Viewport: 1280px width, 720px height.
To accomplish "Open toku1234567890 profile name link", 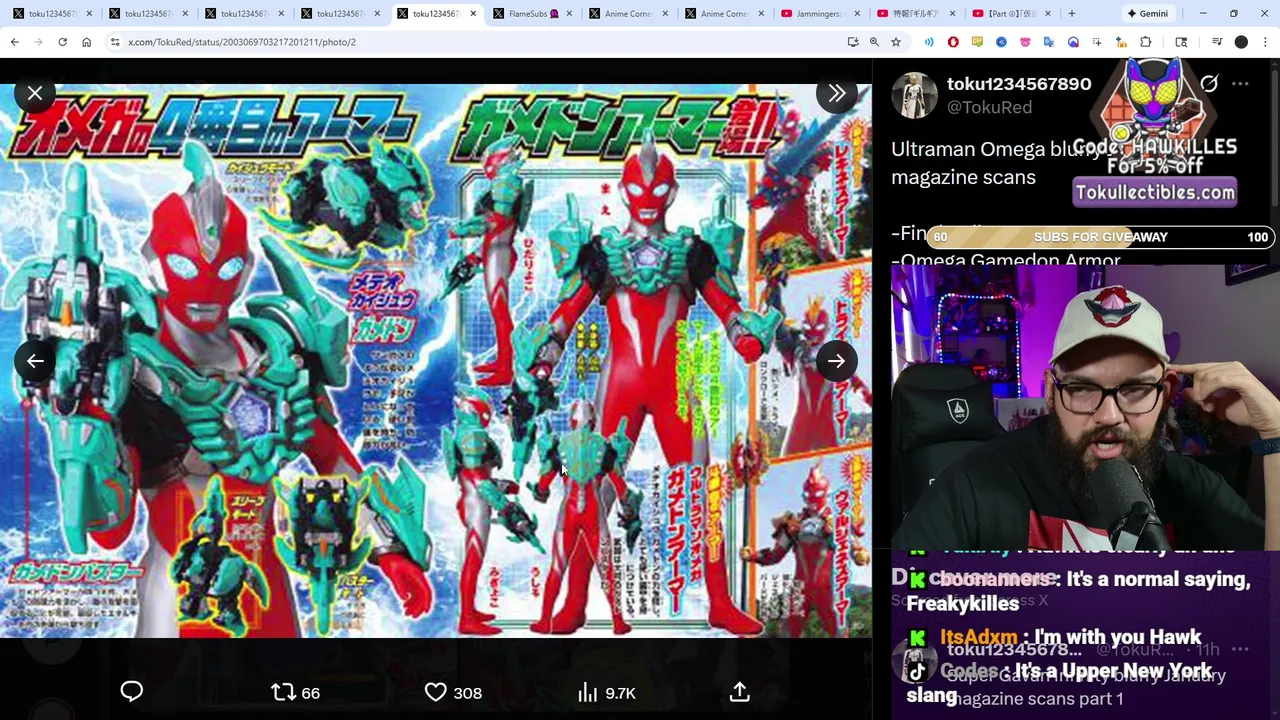I will click(1019, 84).
